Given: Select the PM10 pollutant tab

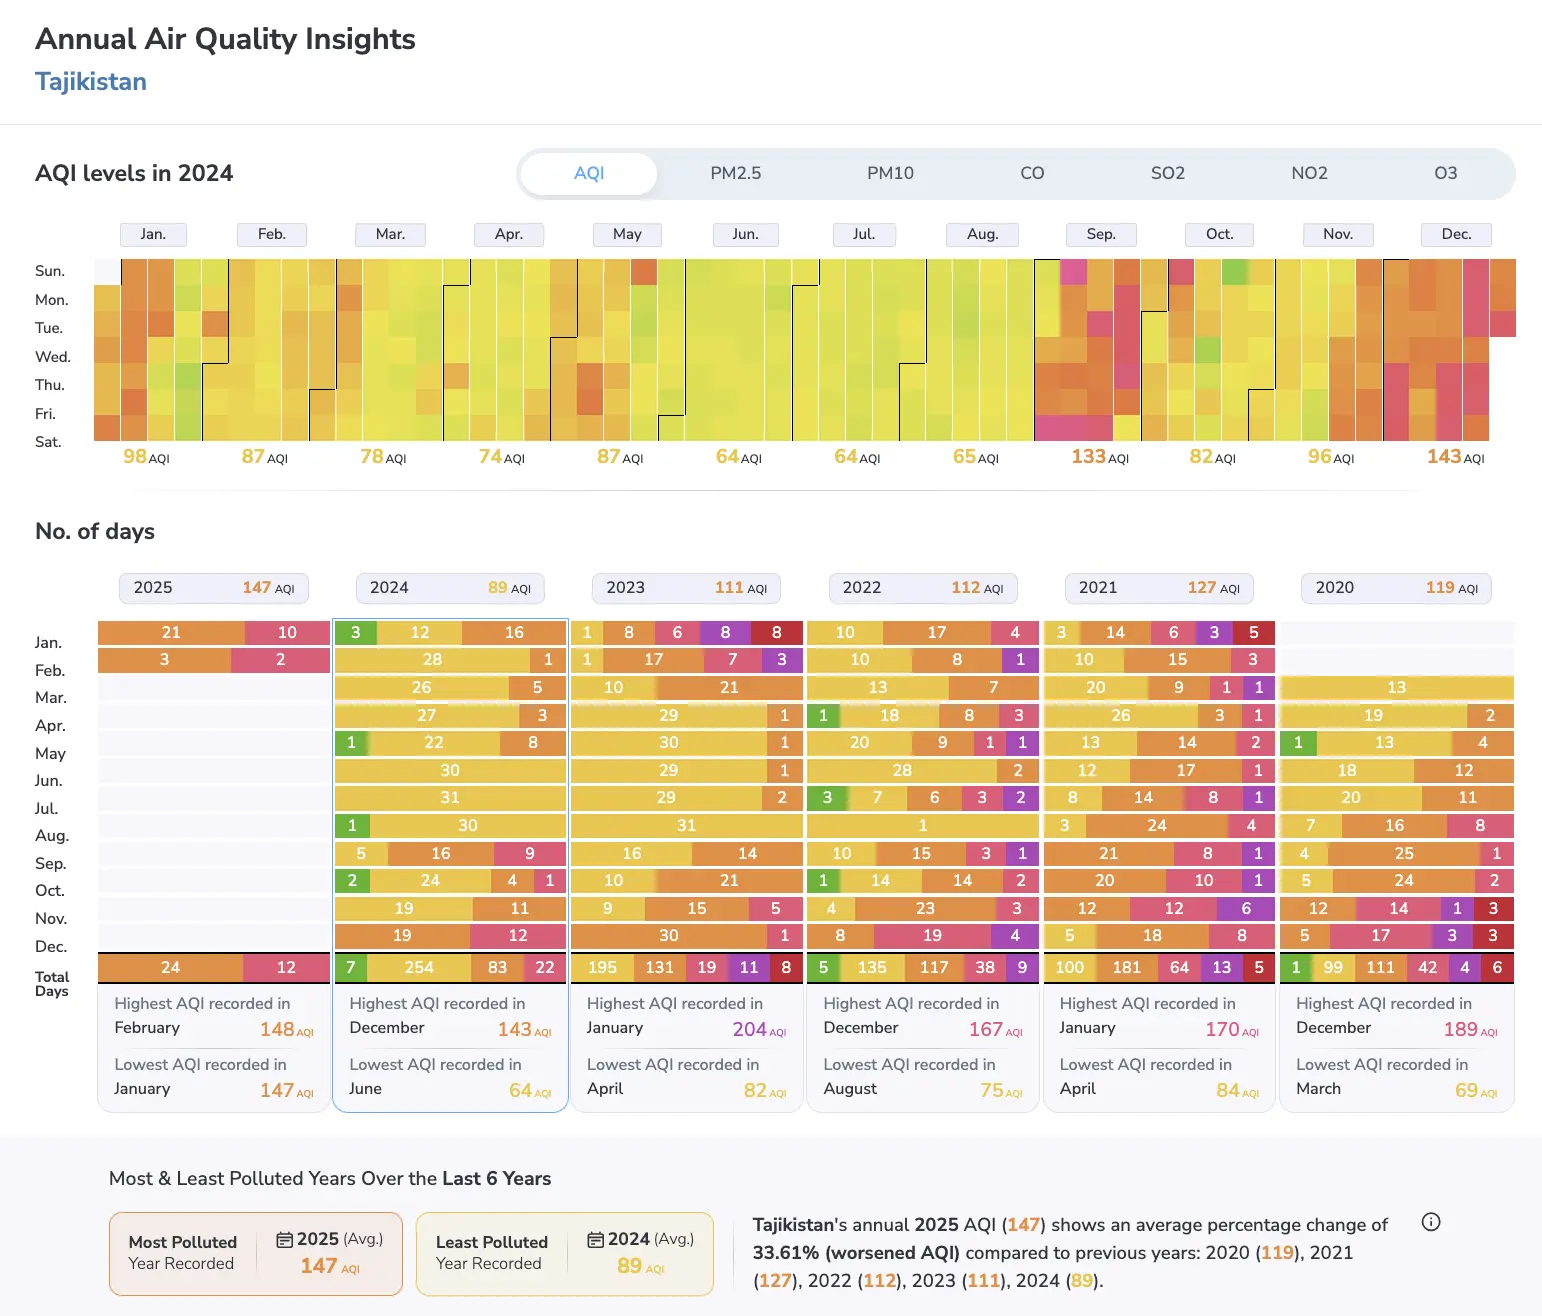Looking at the screenshot, I should point(890,173).
